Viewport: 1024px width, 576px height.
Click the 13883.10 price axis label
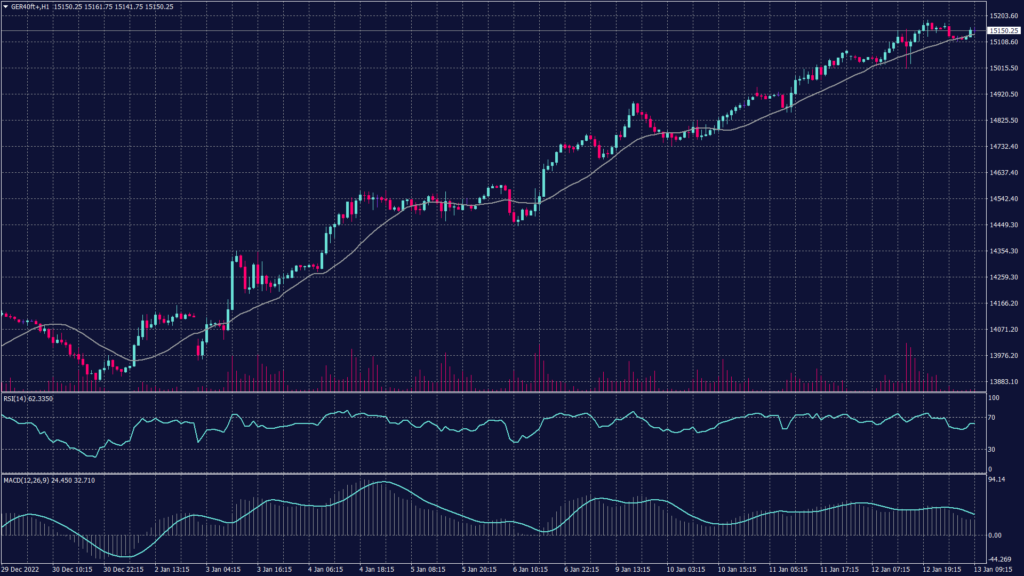click(x=1003, y=381)
